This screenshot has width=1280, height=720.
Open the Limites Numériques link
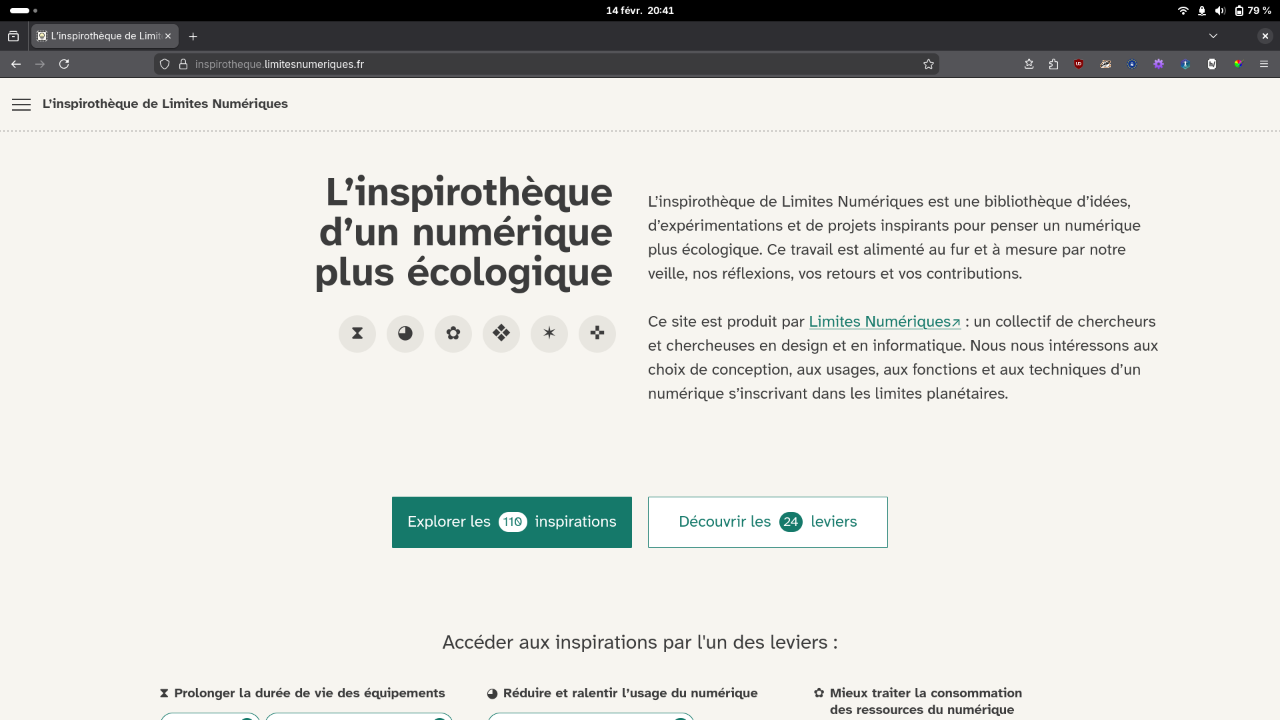pos(884,322)
